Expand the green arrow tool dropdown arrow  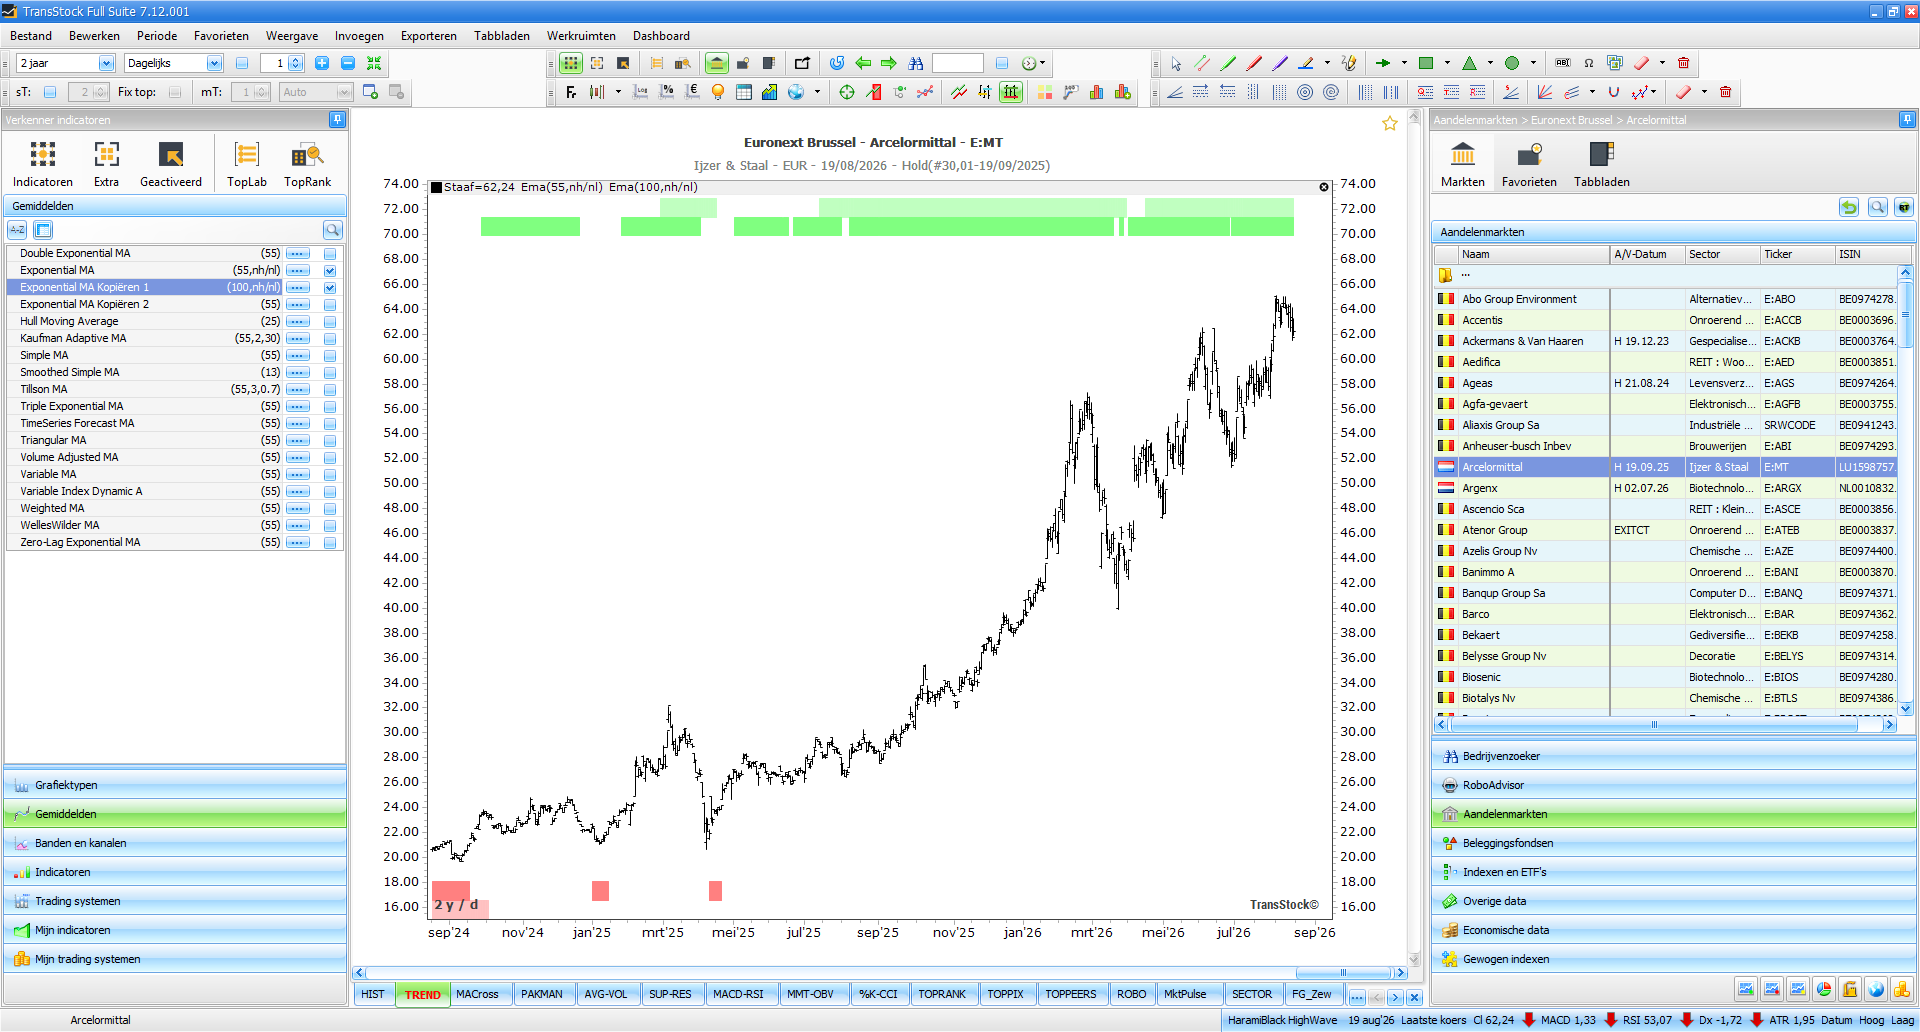pos(1404,63)
